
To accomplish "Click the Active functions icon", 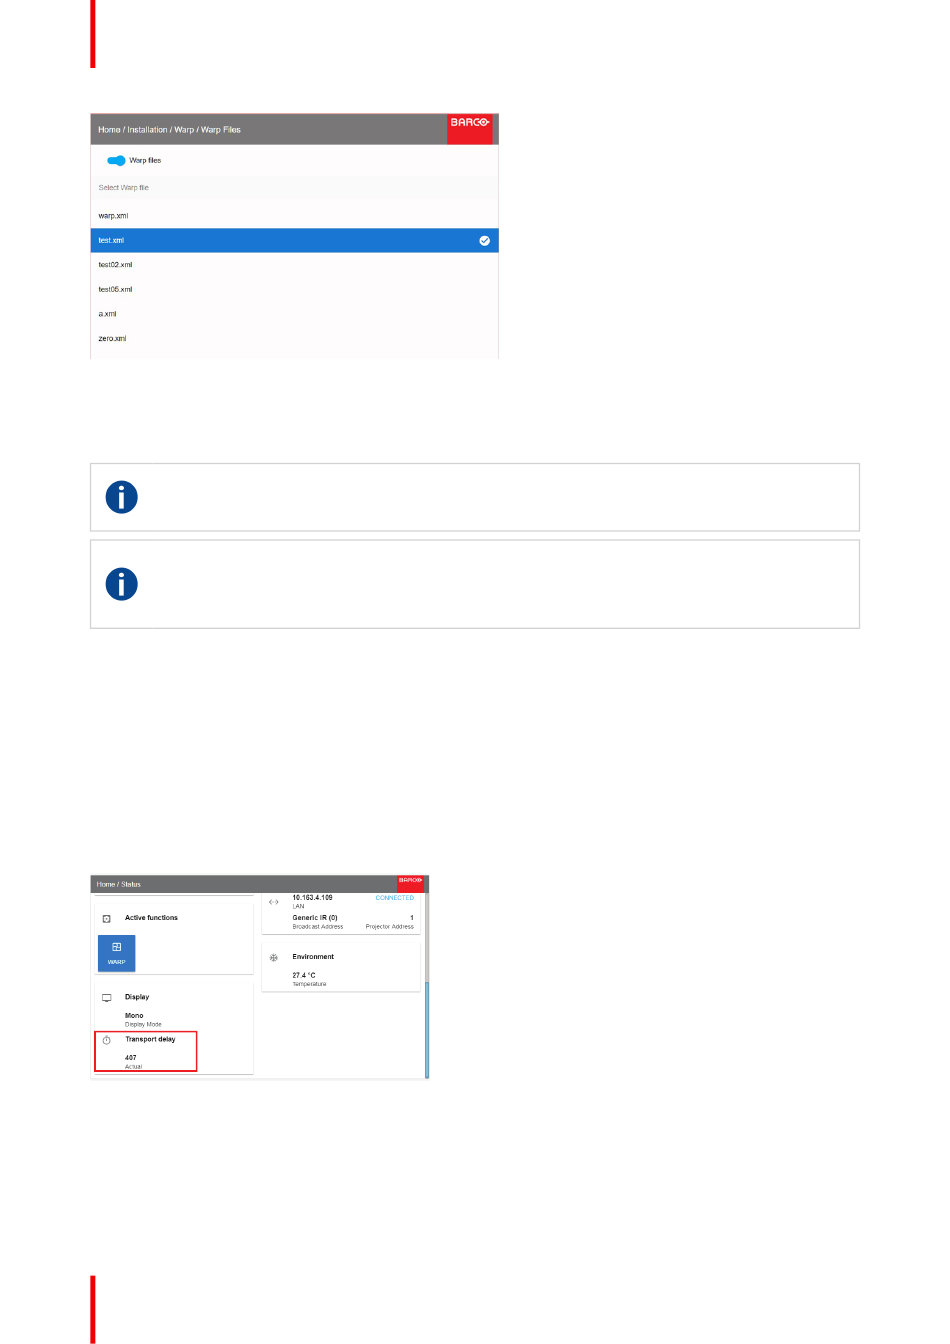I will click(x=107, y=918).
